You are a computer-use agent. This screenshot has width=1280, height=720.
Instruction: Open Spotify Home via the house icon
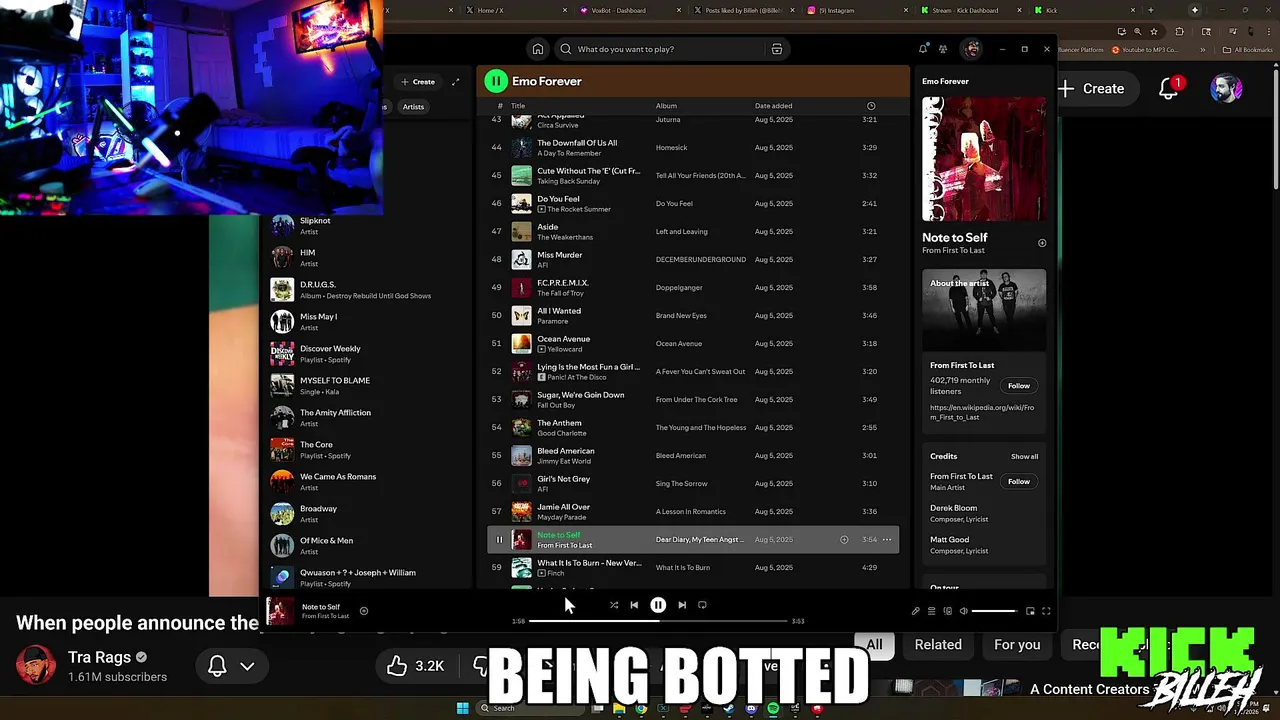click(538, 49)
